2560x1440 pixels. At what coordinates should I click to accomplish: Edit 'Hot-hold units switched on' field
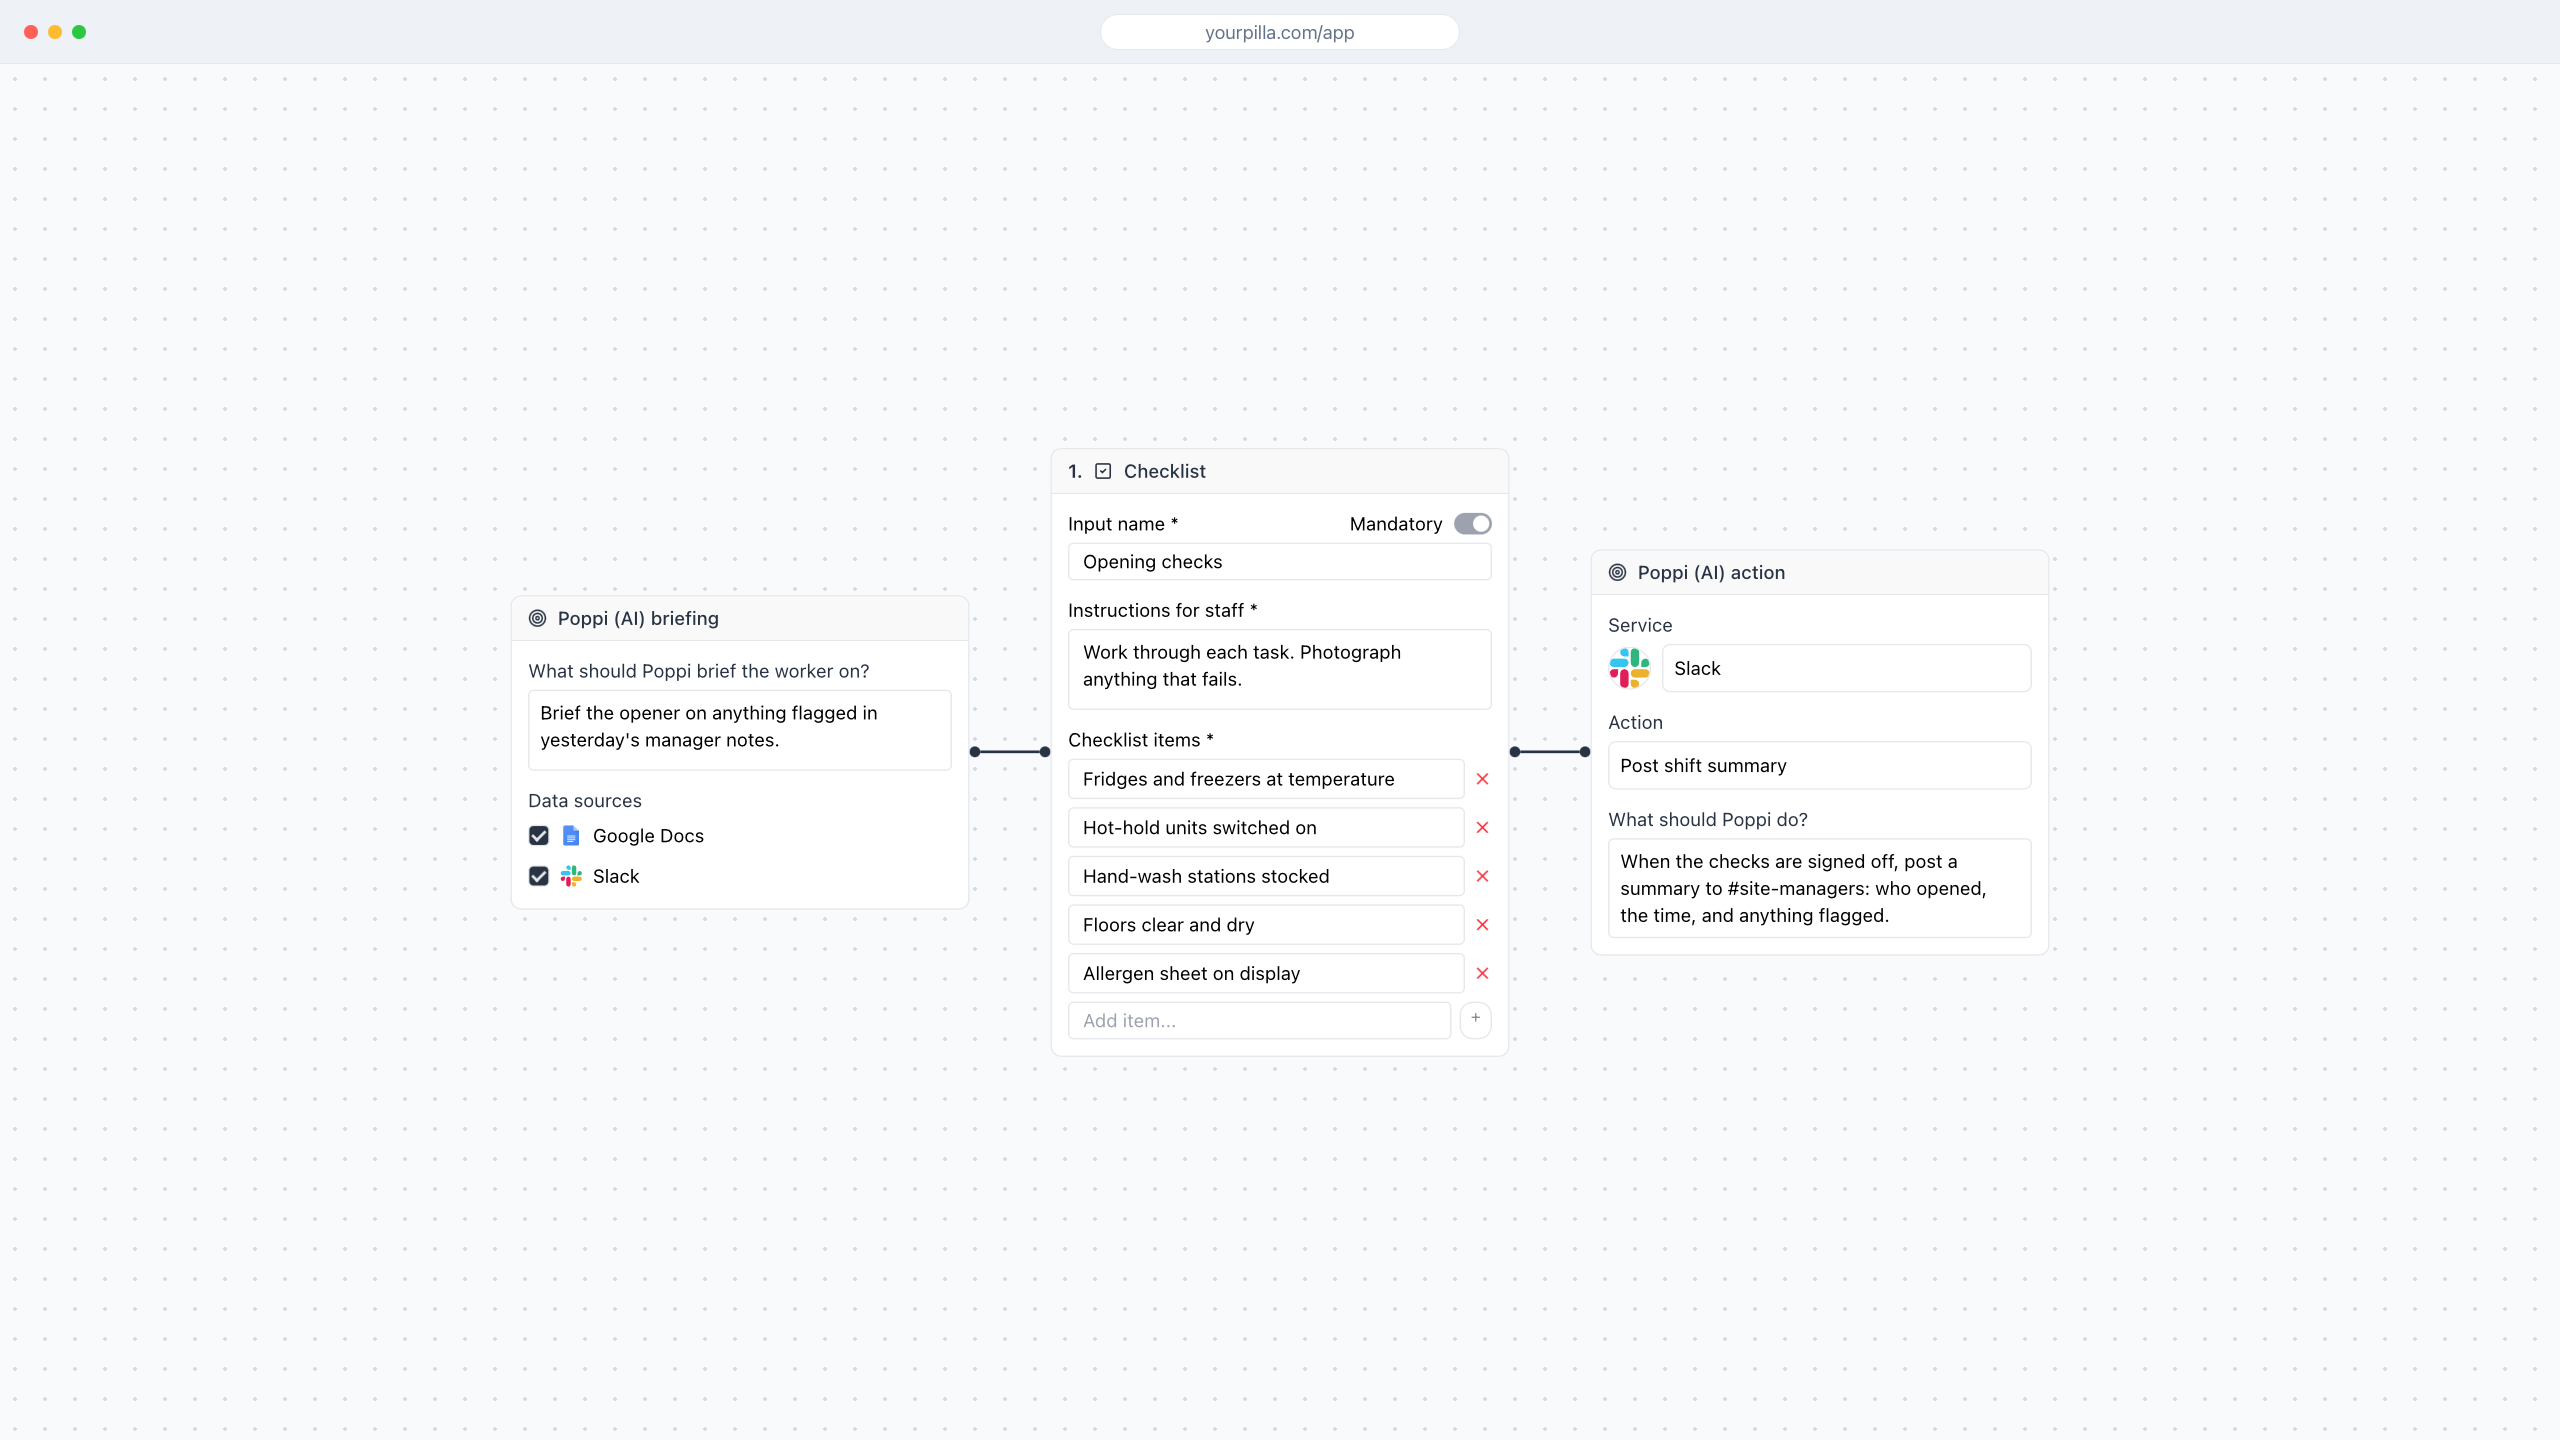1265,827
